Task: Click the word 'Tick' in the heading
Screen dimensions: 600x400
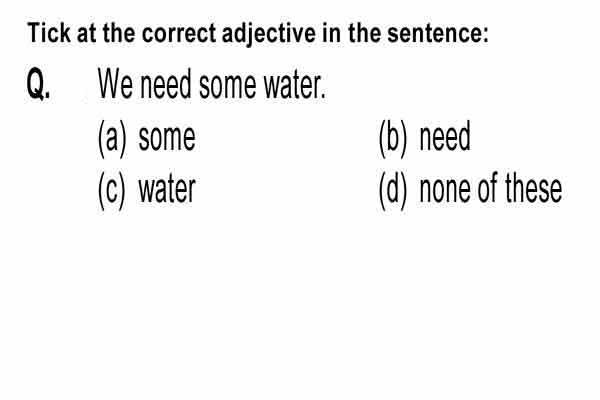Action: 49,33
